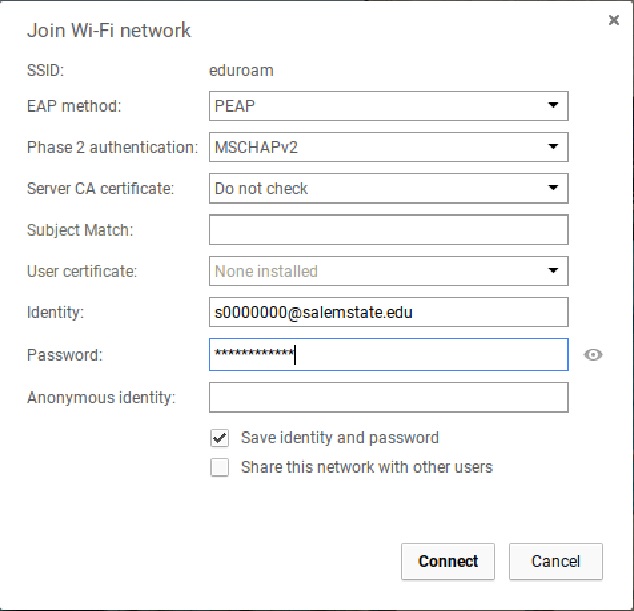Click the 'Save identity and password' label
The height and width of the screenshot is (611, 634).
click(340, 438)
